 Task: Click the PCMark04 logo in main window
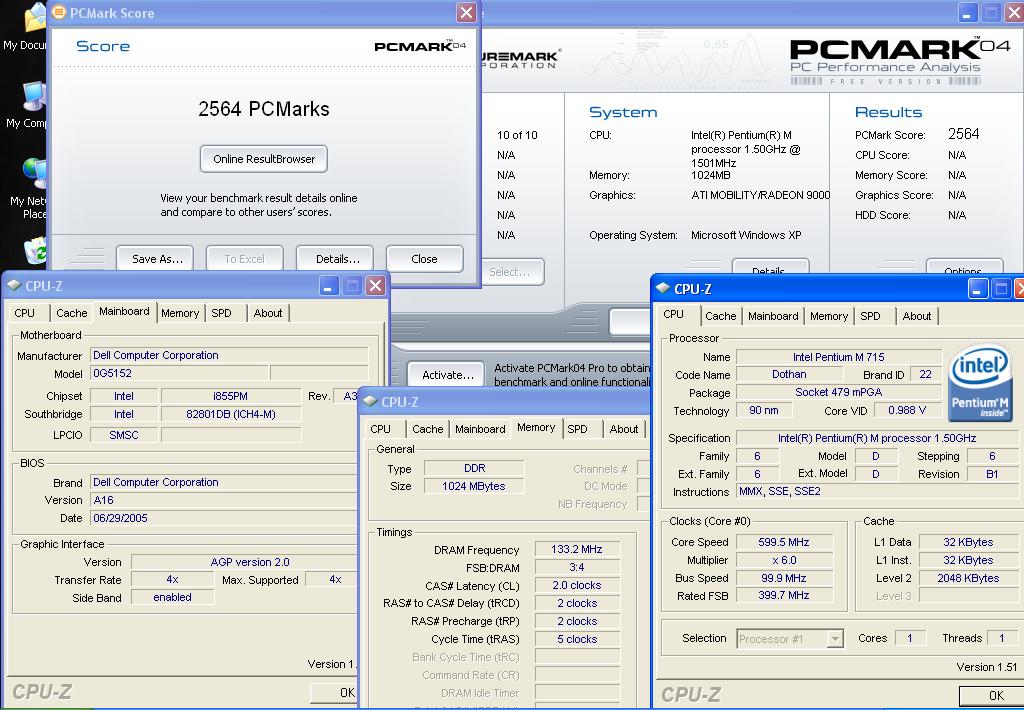pos(899,61)
